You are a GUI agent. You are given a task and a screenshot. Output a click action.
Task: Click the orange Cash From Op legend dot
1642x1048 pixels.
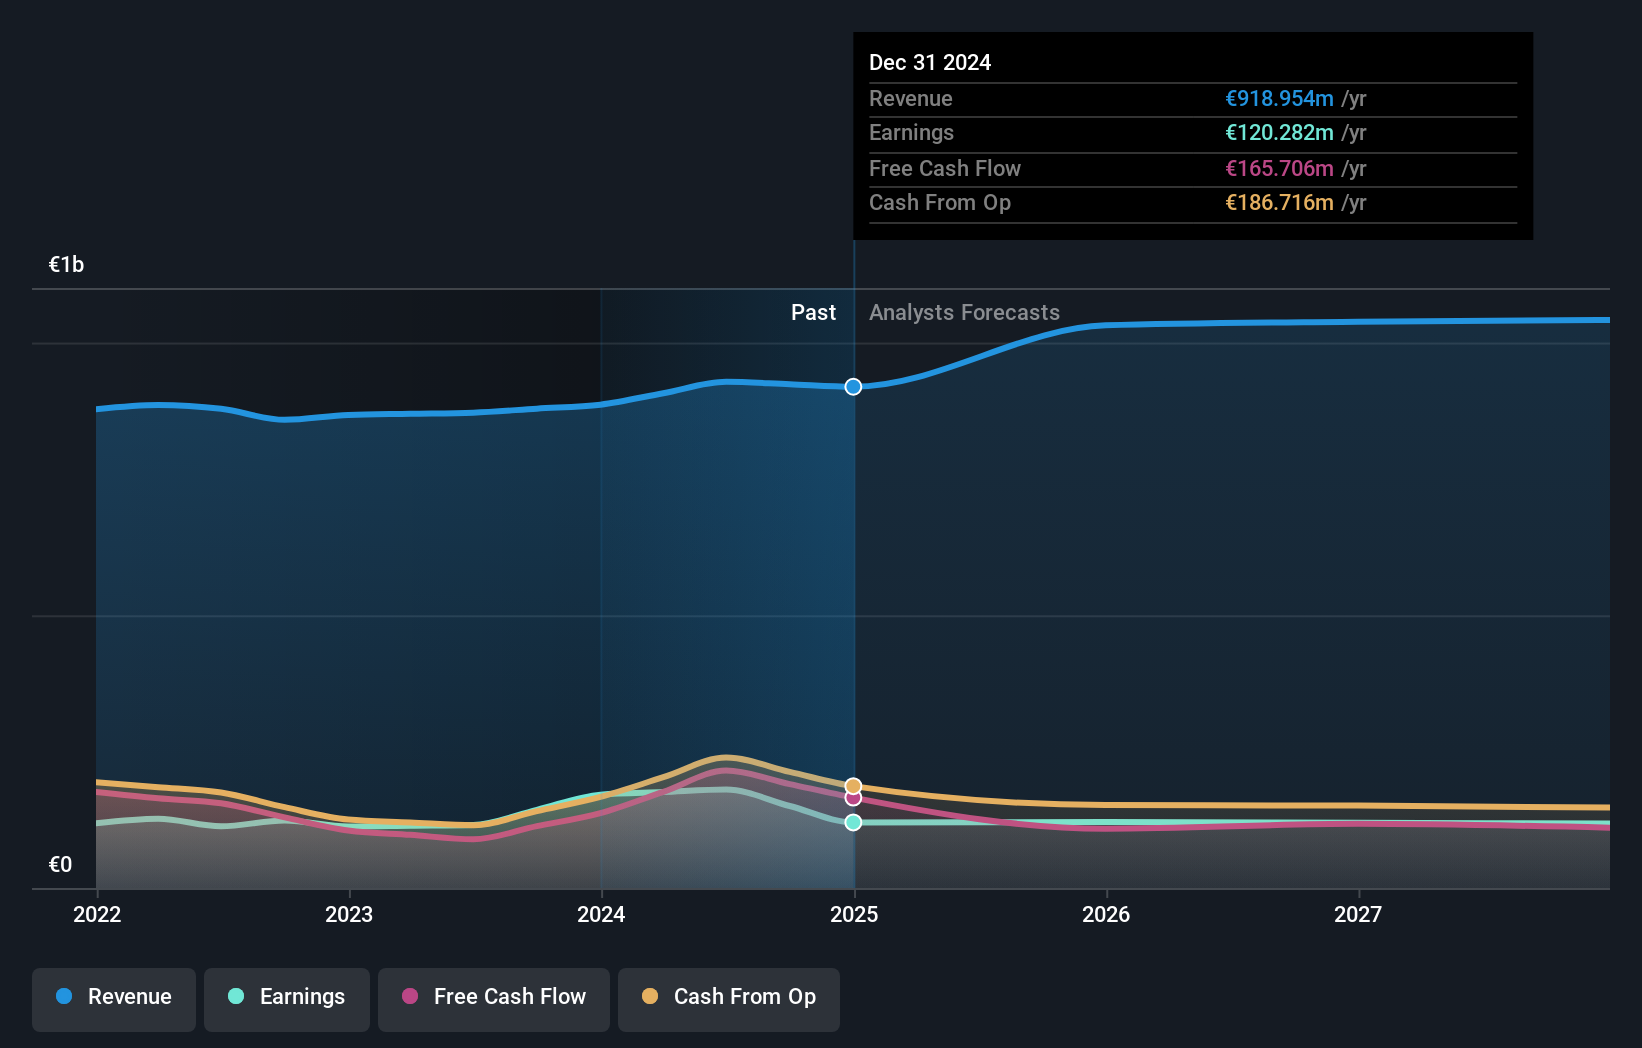650,997
